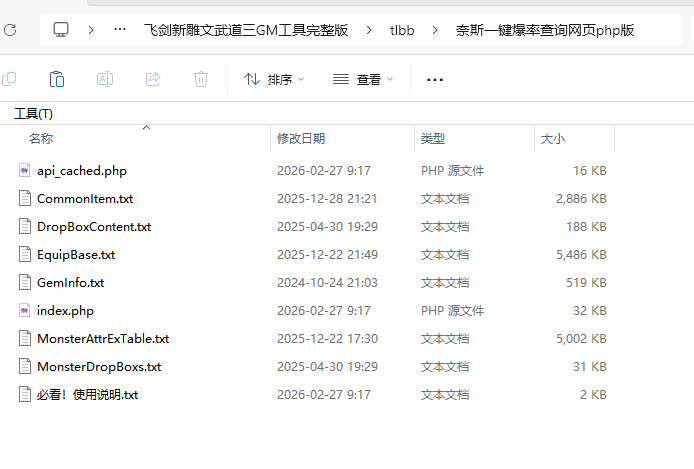Viewport: 694px width, 469px height.
Task: Click the tlbb breadcrumb folder
Action: click(402, 30)
